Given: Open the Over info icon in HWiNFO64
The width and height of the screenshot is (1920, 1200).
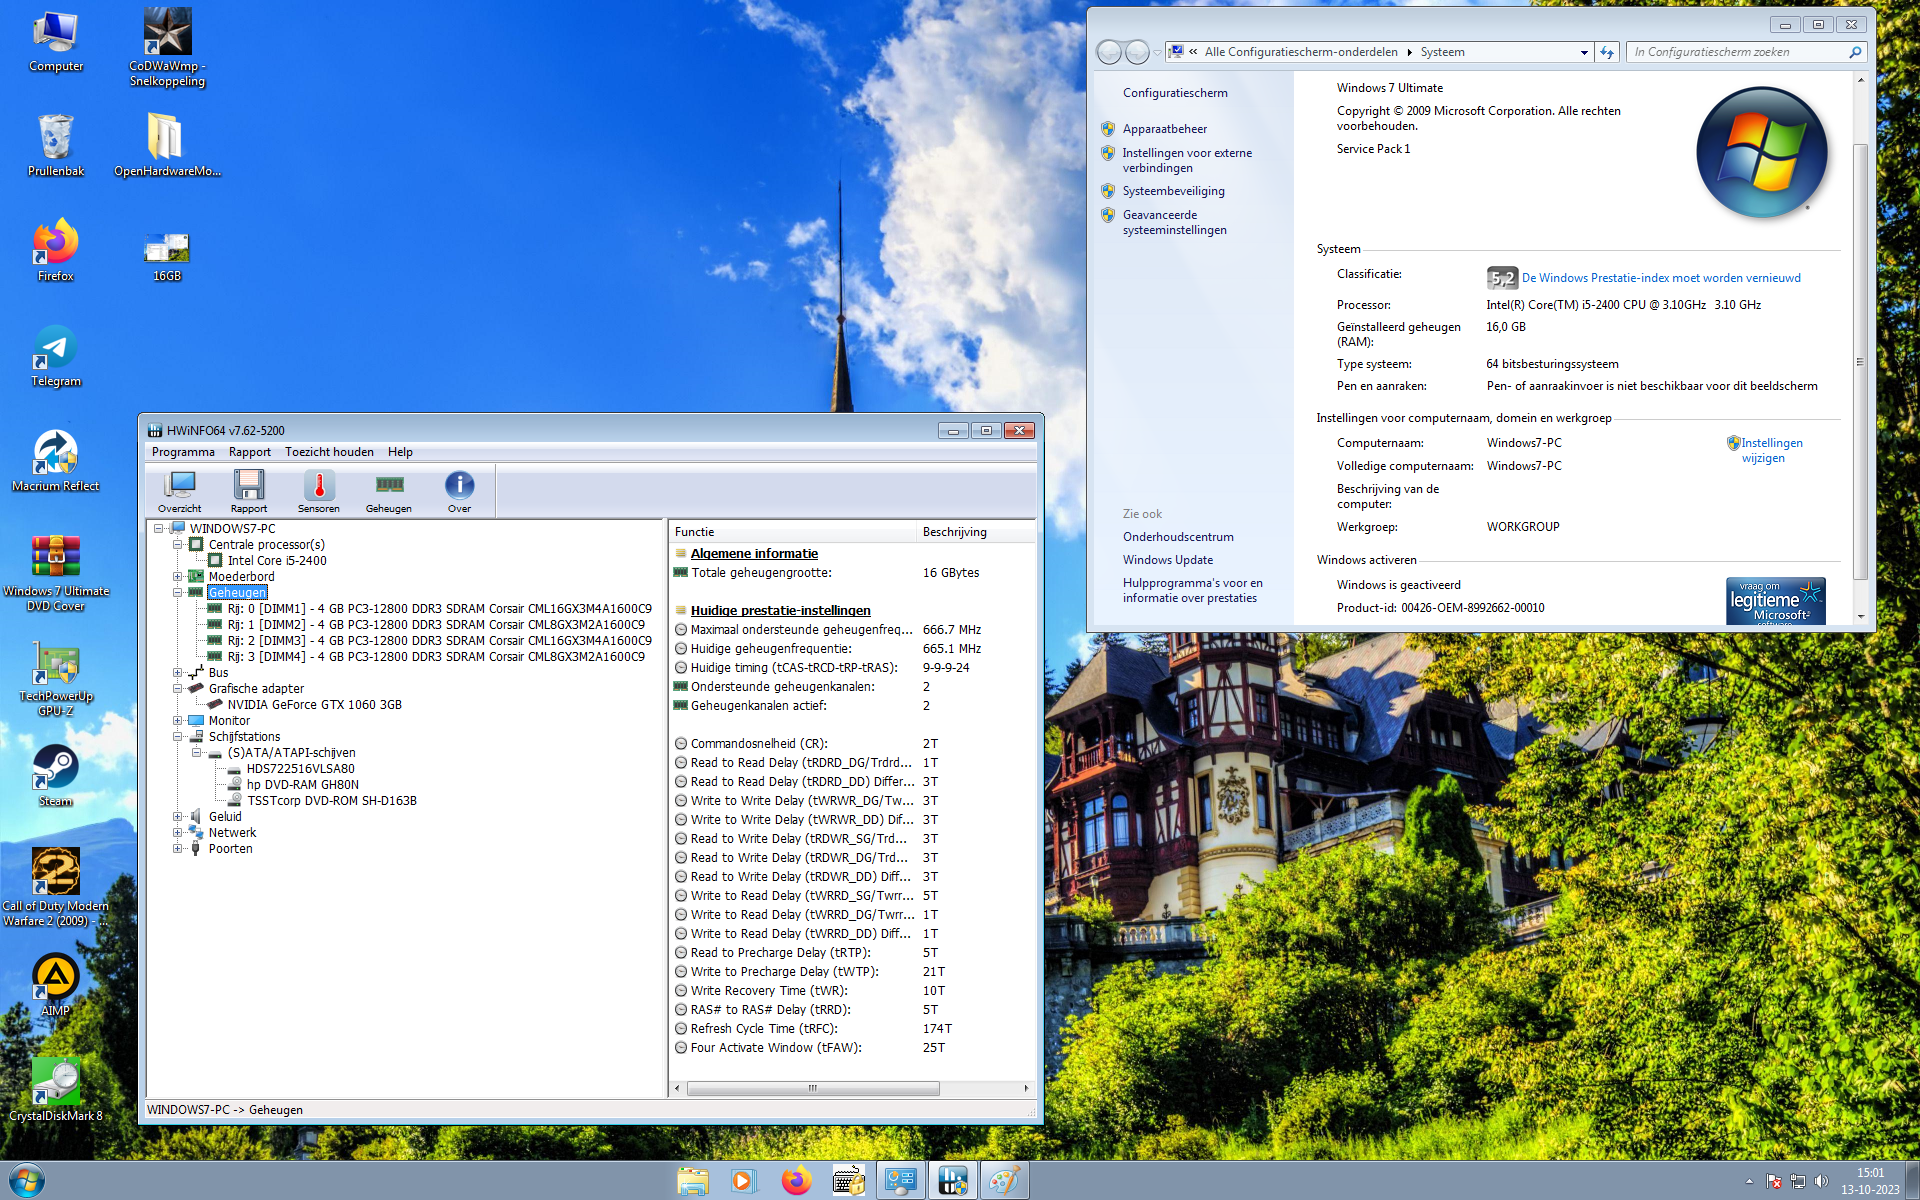Looking at the screenshot, I should pos(459,491).
